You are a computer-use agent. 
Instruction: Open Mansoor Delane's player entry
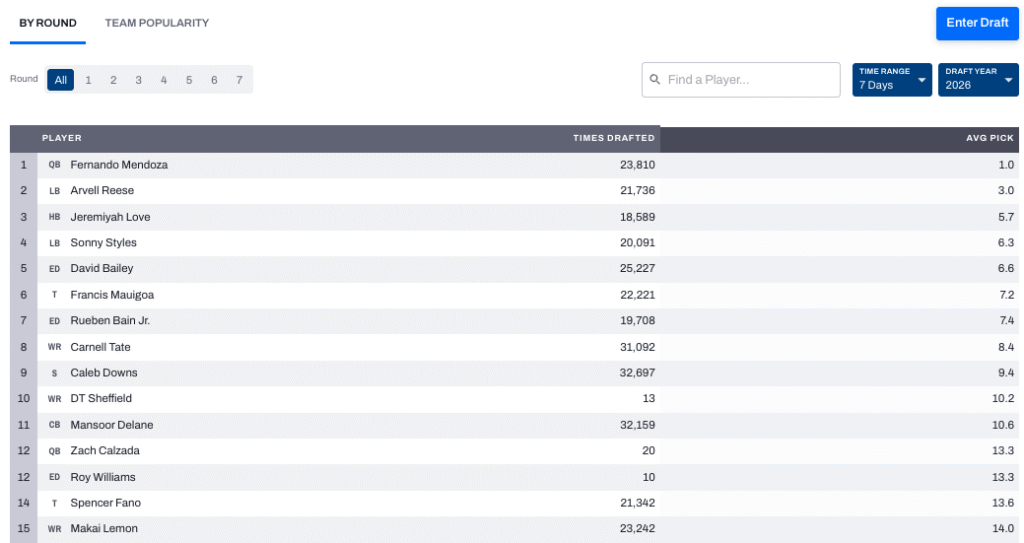[x=111, y=425]
